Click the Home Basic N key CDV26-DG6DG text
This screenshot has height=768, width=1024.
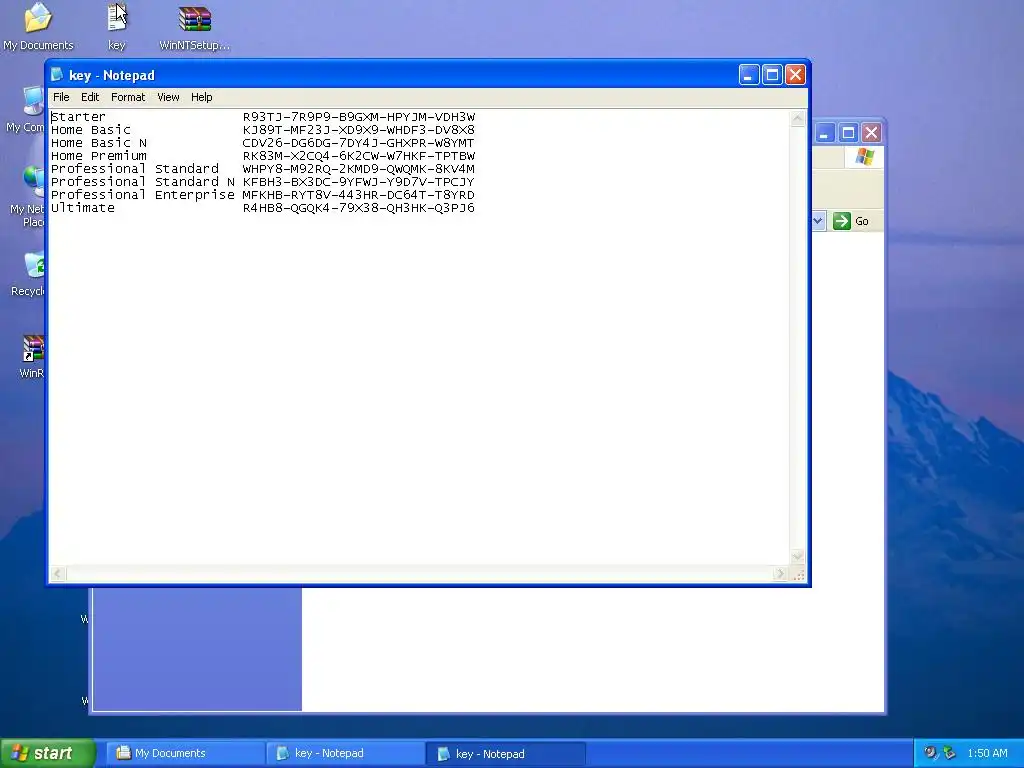tap(359, 143)
